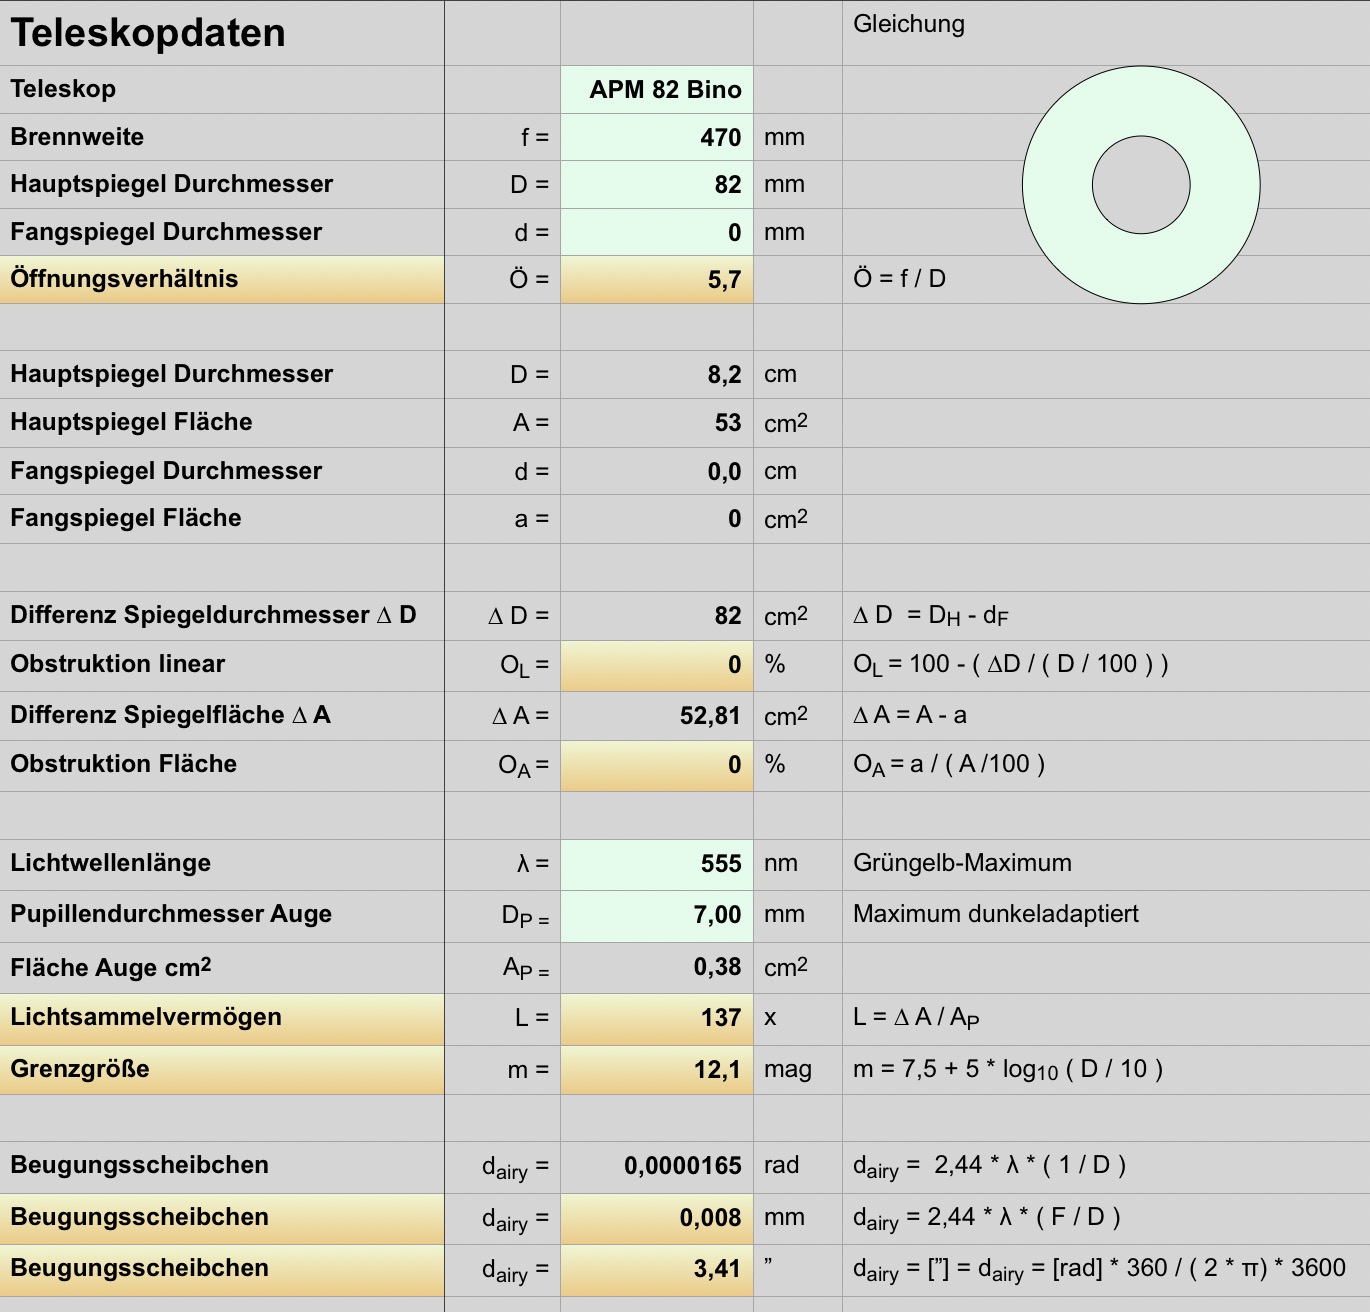Select the APM 82 Bino telescope name cell
The width and height of the screenshot is (1370, 1312).
(x=657, y=90)
